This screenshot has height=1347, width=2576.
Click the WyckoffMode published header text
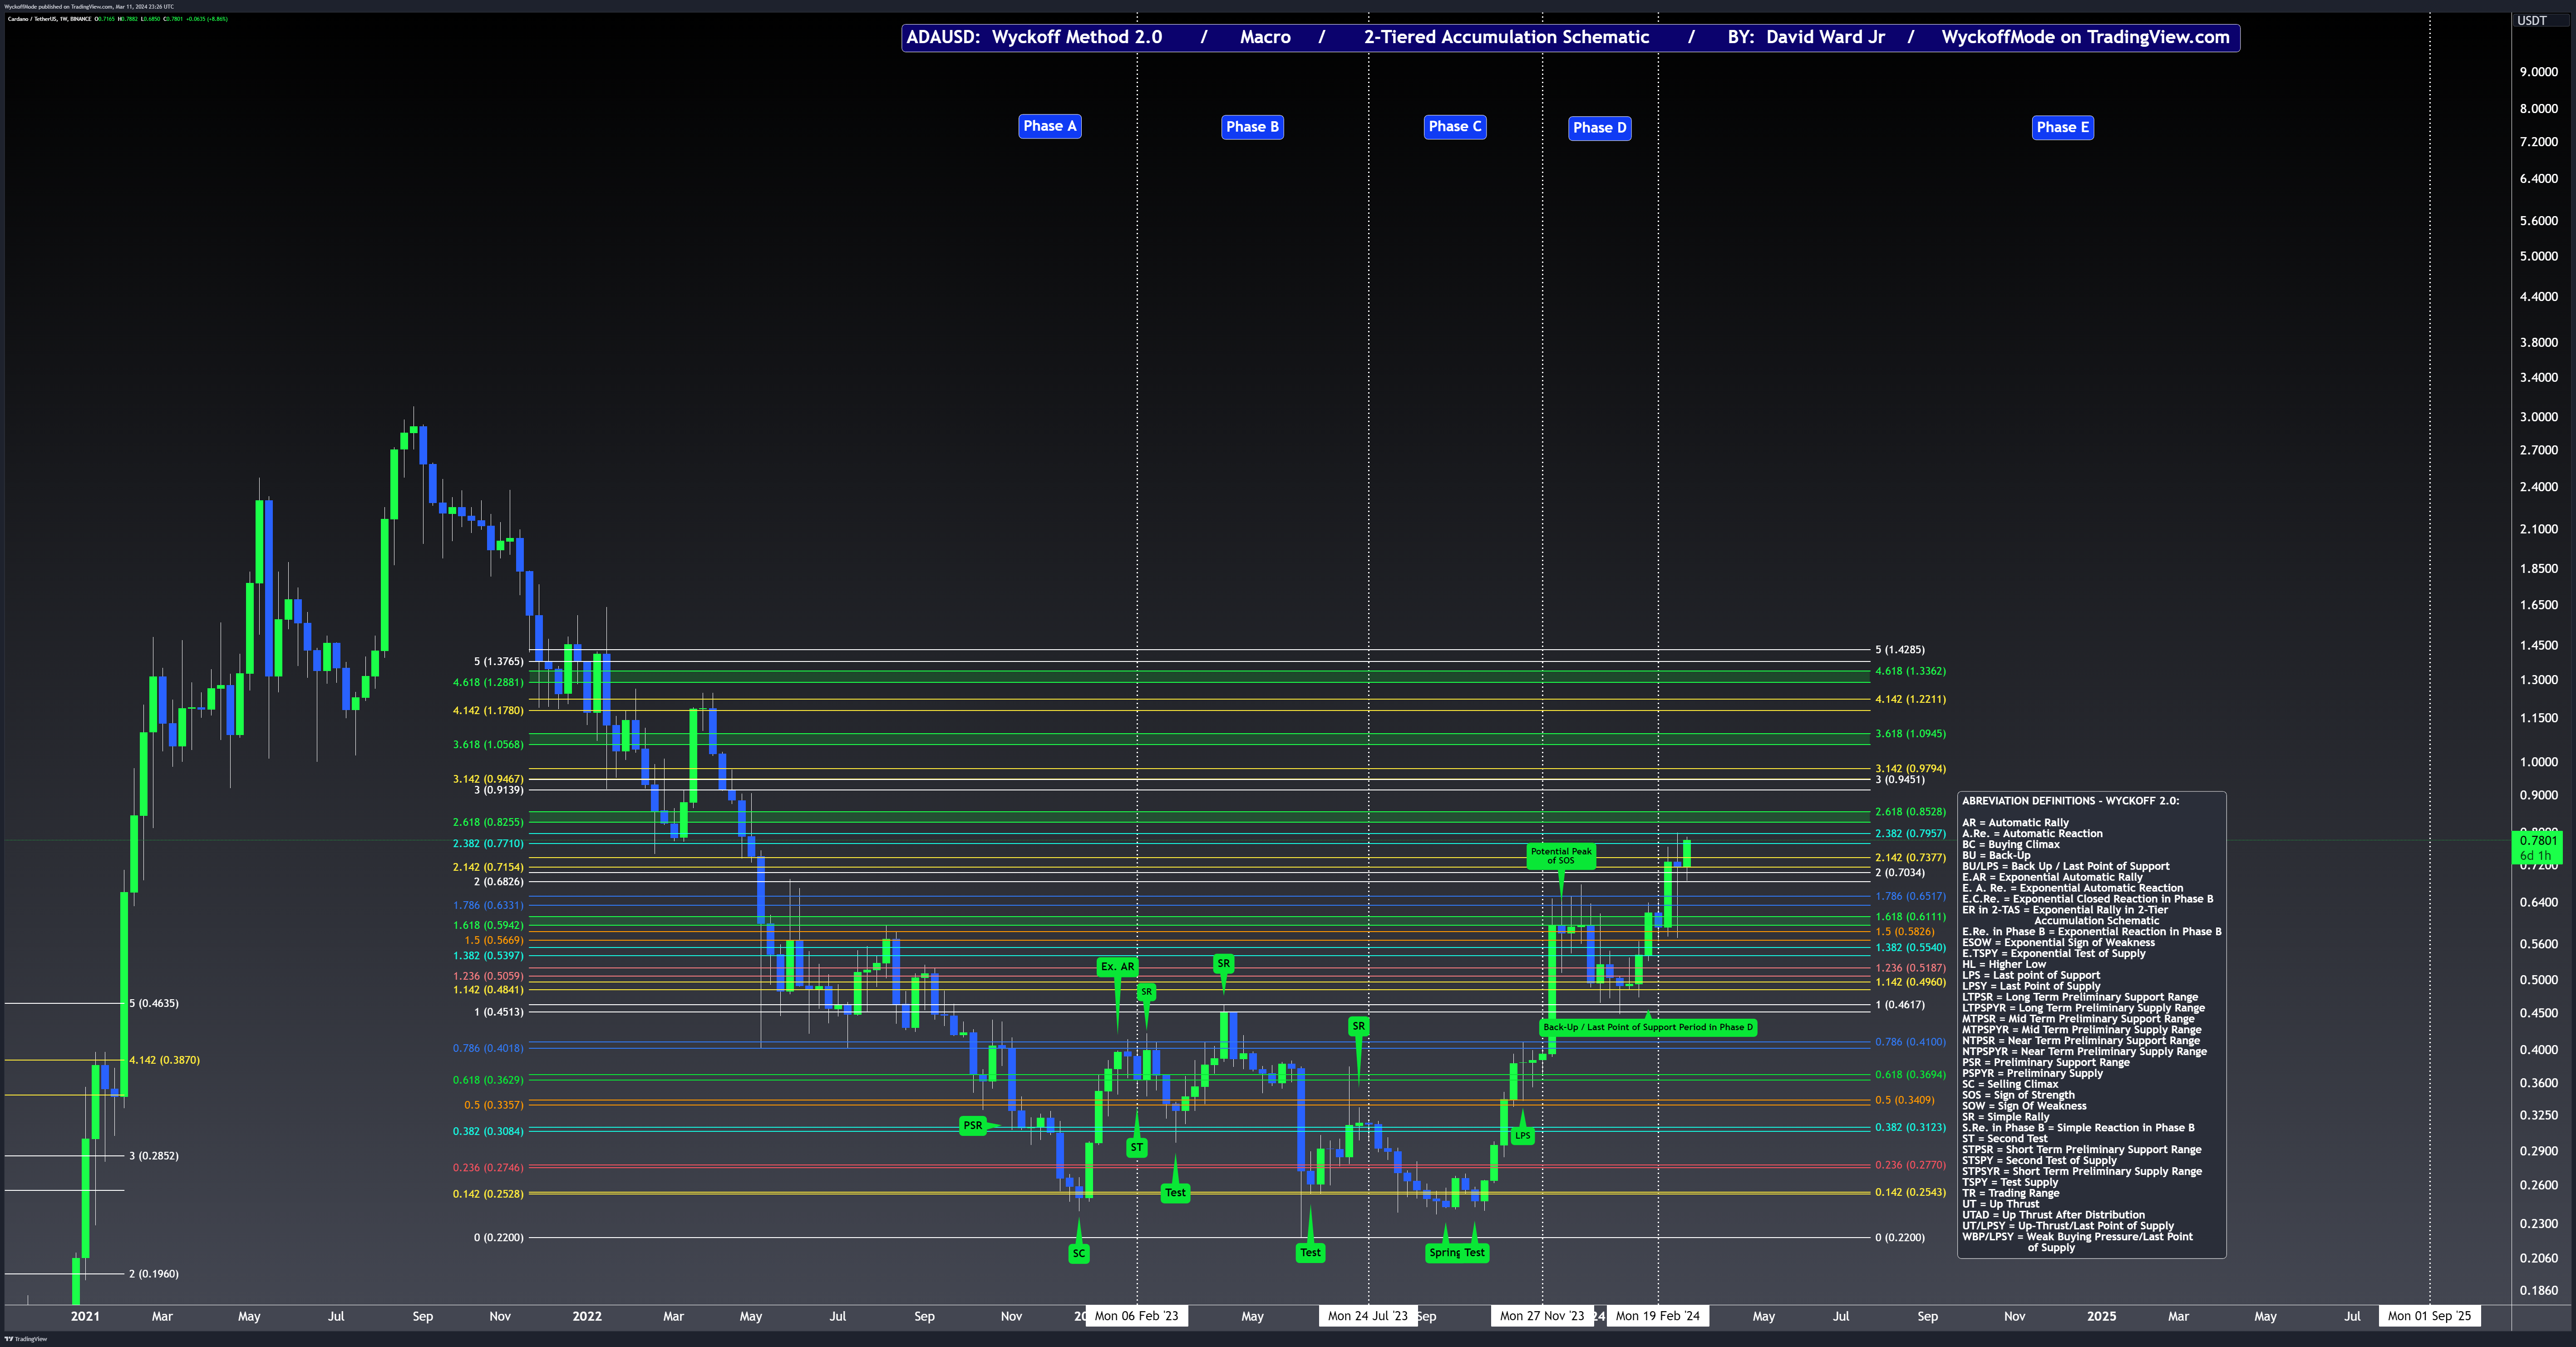tap(89, 6)
